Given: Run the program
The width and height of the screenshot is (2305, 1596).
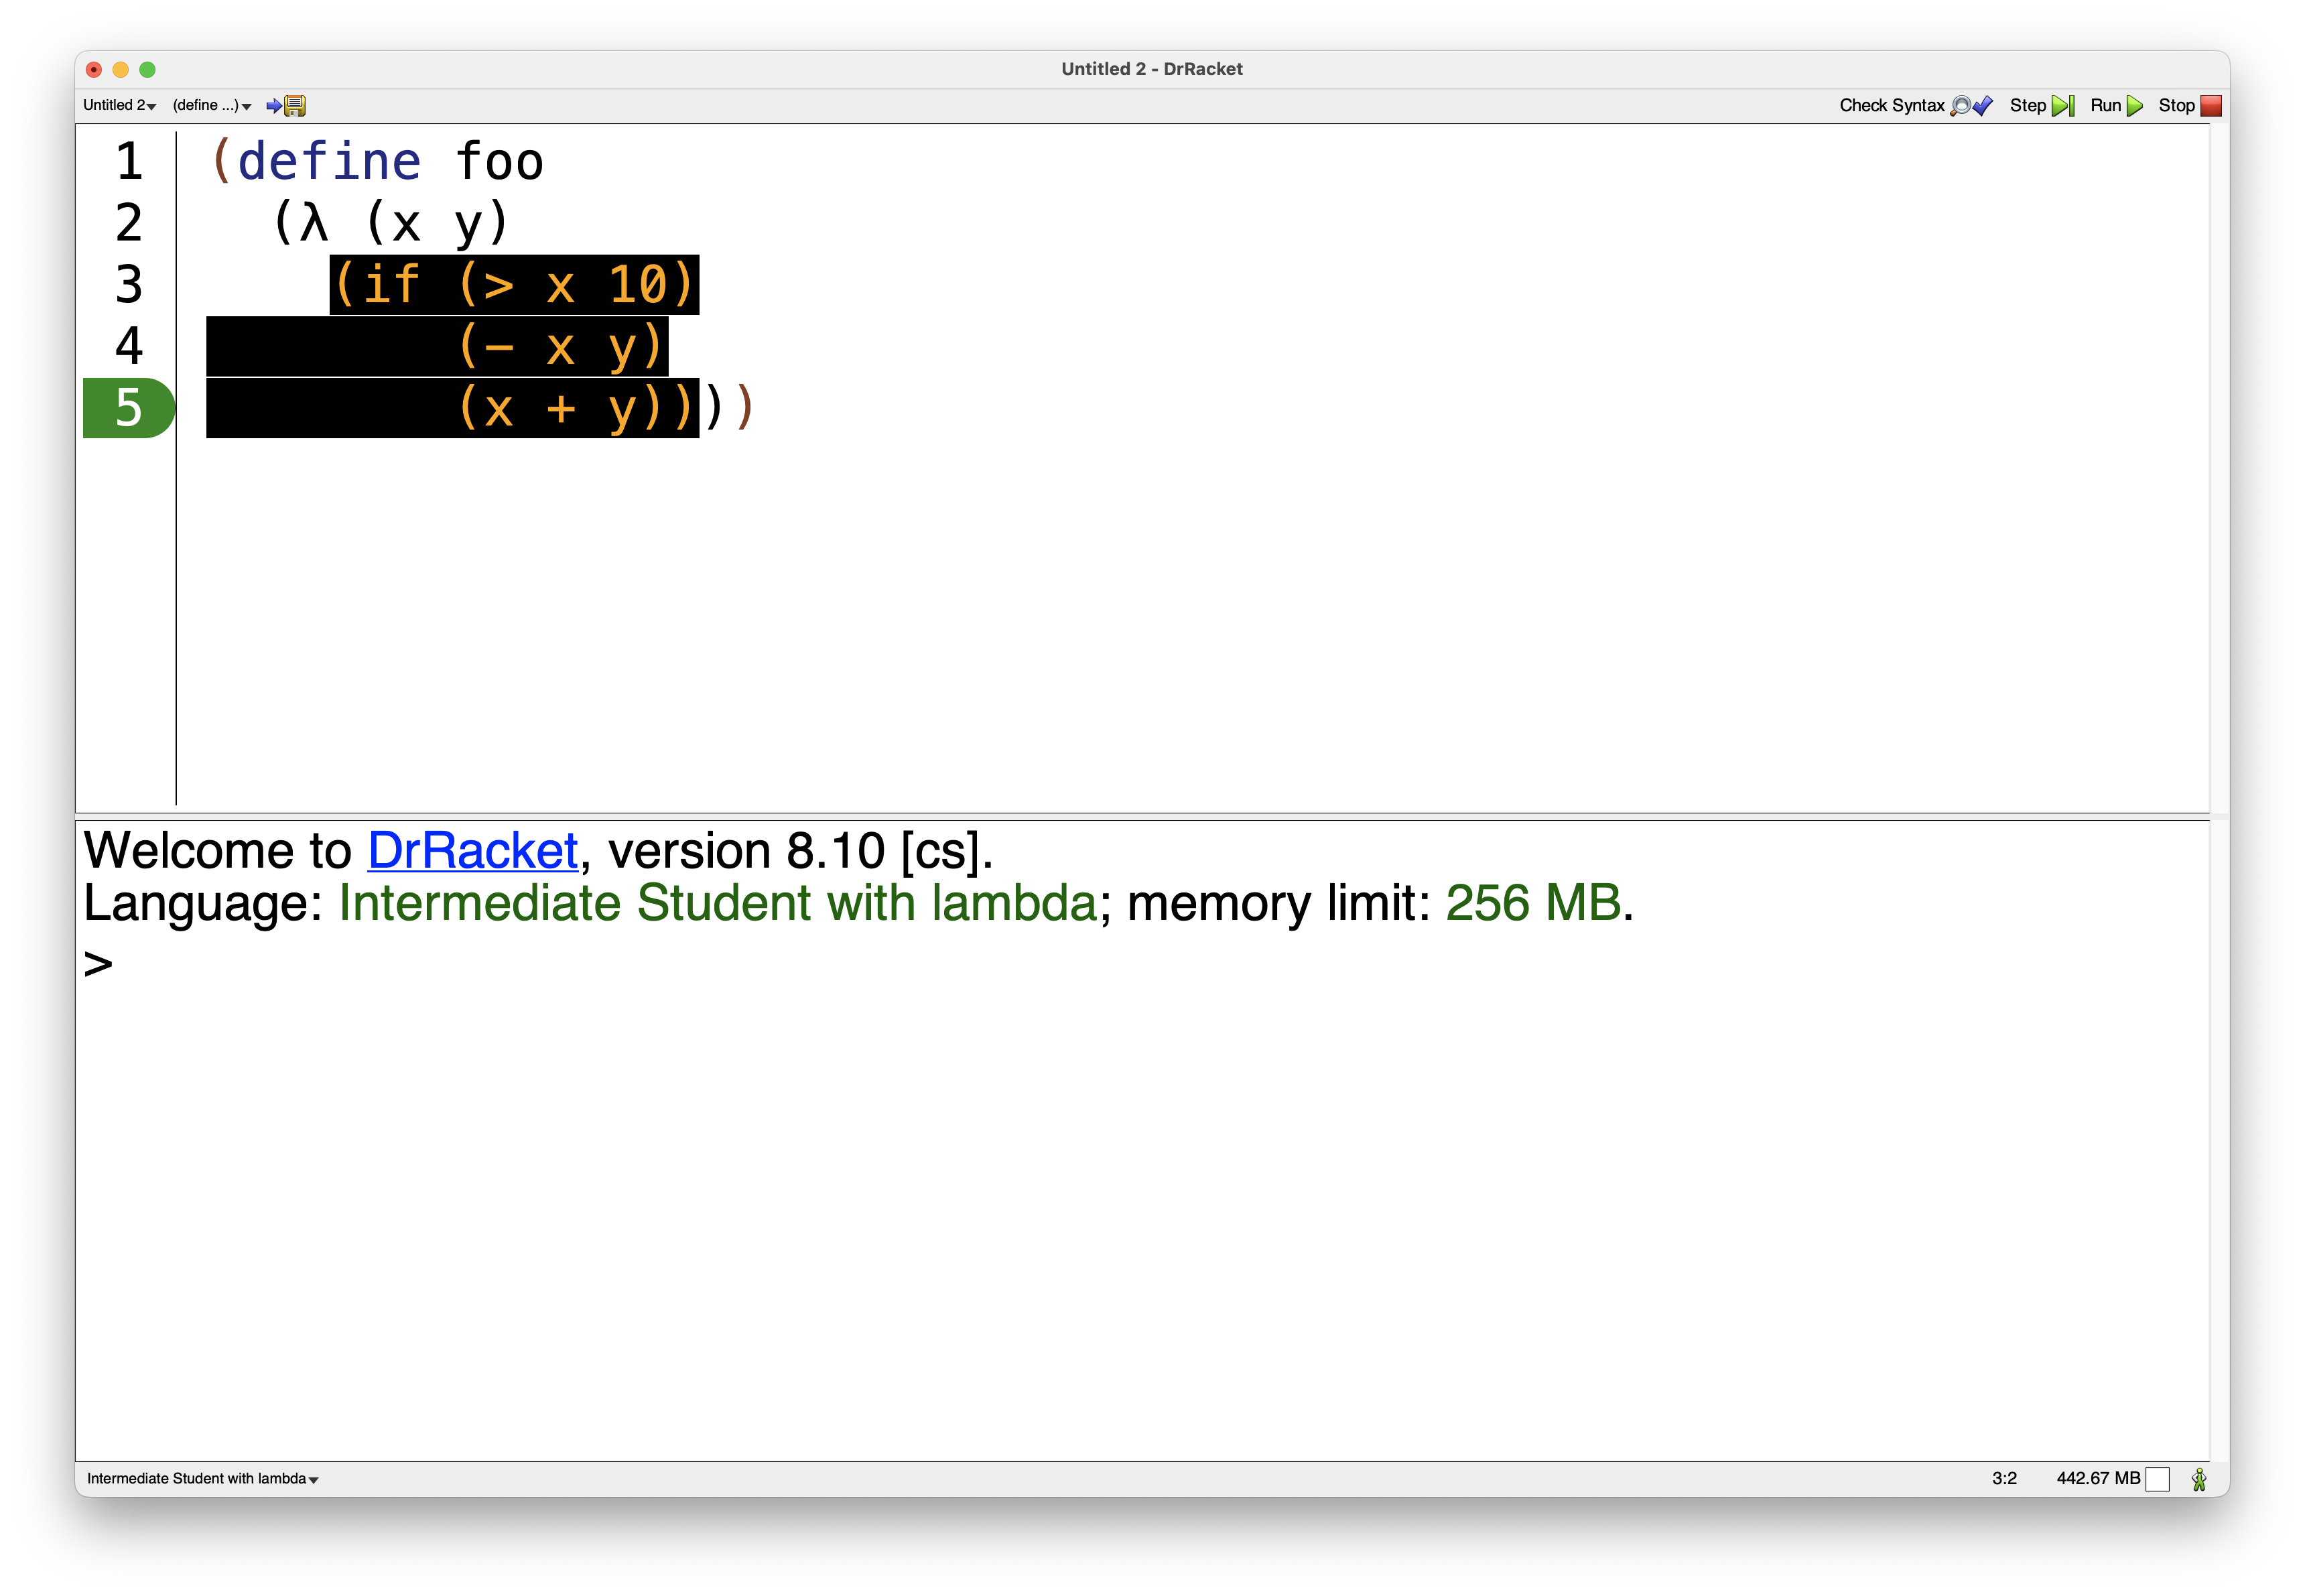Looking at the screenshot, I should 2116,105.
